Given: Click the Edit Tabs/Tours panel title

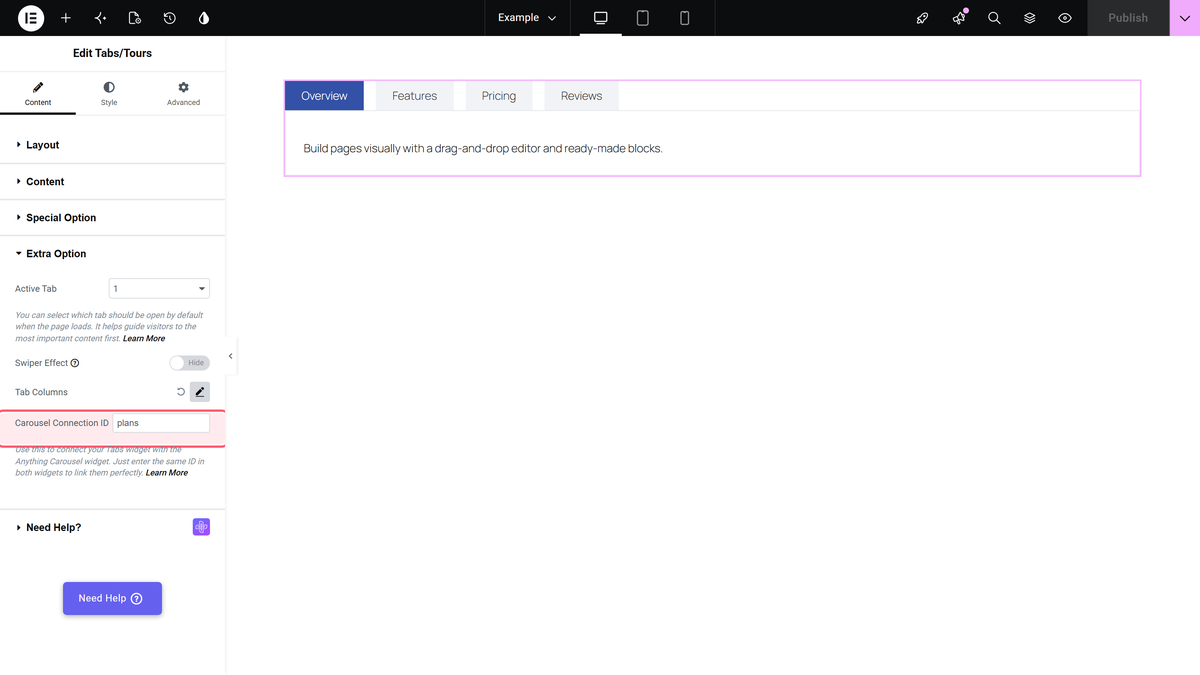Looking at the screenshot, I should 112,53.
